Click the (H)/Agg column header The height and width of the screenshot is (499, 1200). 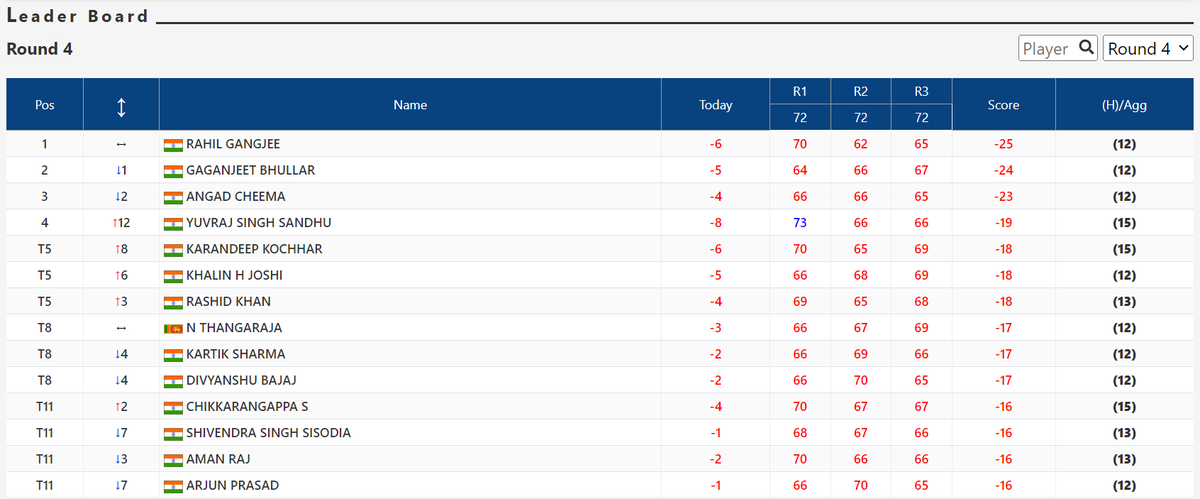click(1124, 105)
